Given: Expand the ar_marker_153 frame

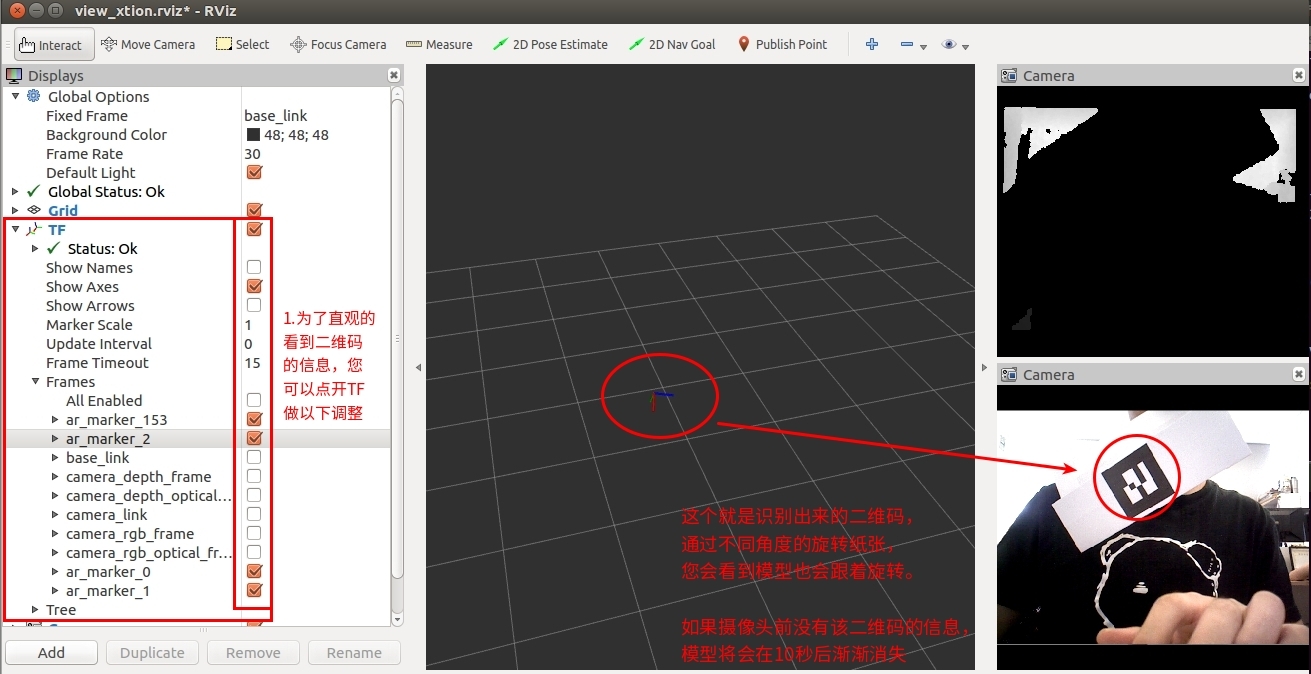Looking at the screenshot, I should pyautogui.click(x=55, y=419).
